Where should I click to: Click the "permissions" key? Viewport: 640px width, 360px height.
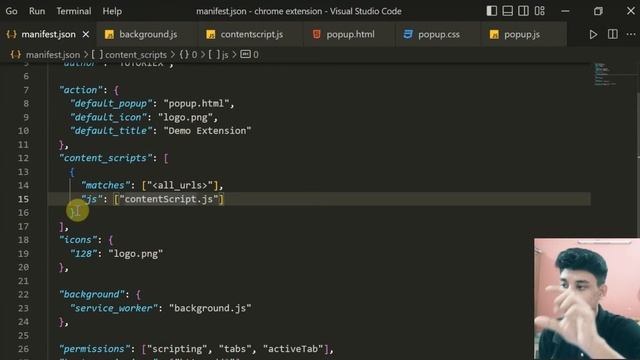[95, 349]
